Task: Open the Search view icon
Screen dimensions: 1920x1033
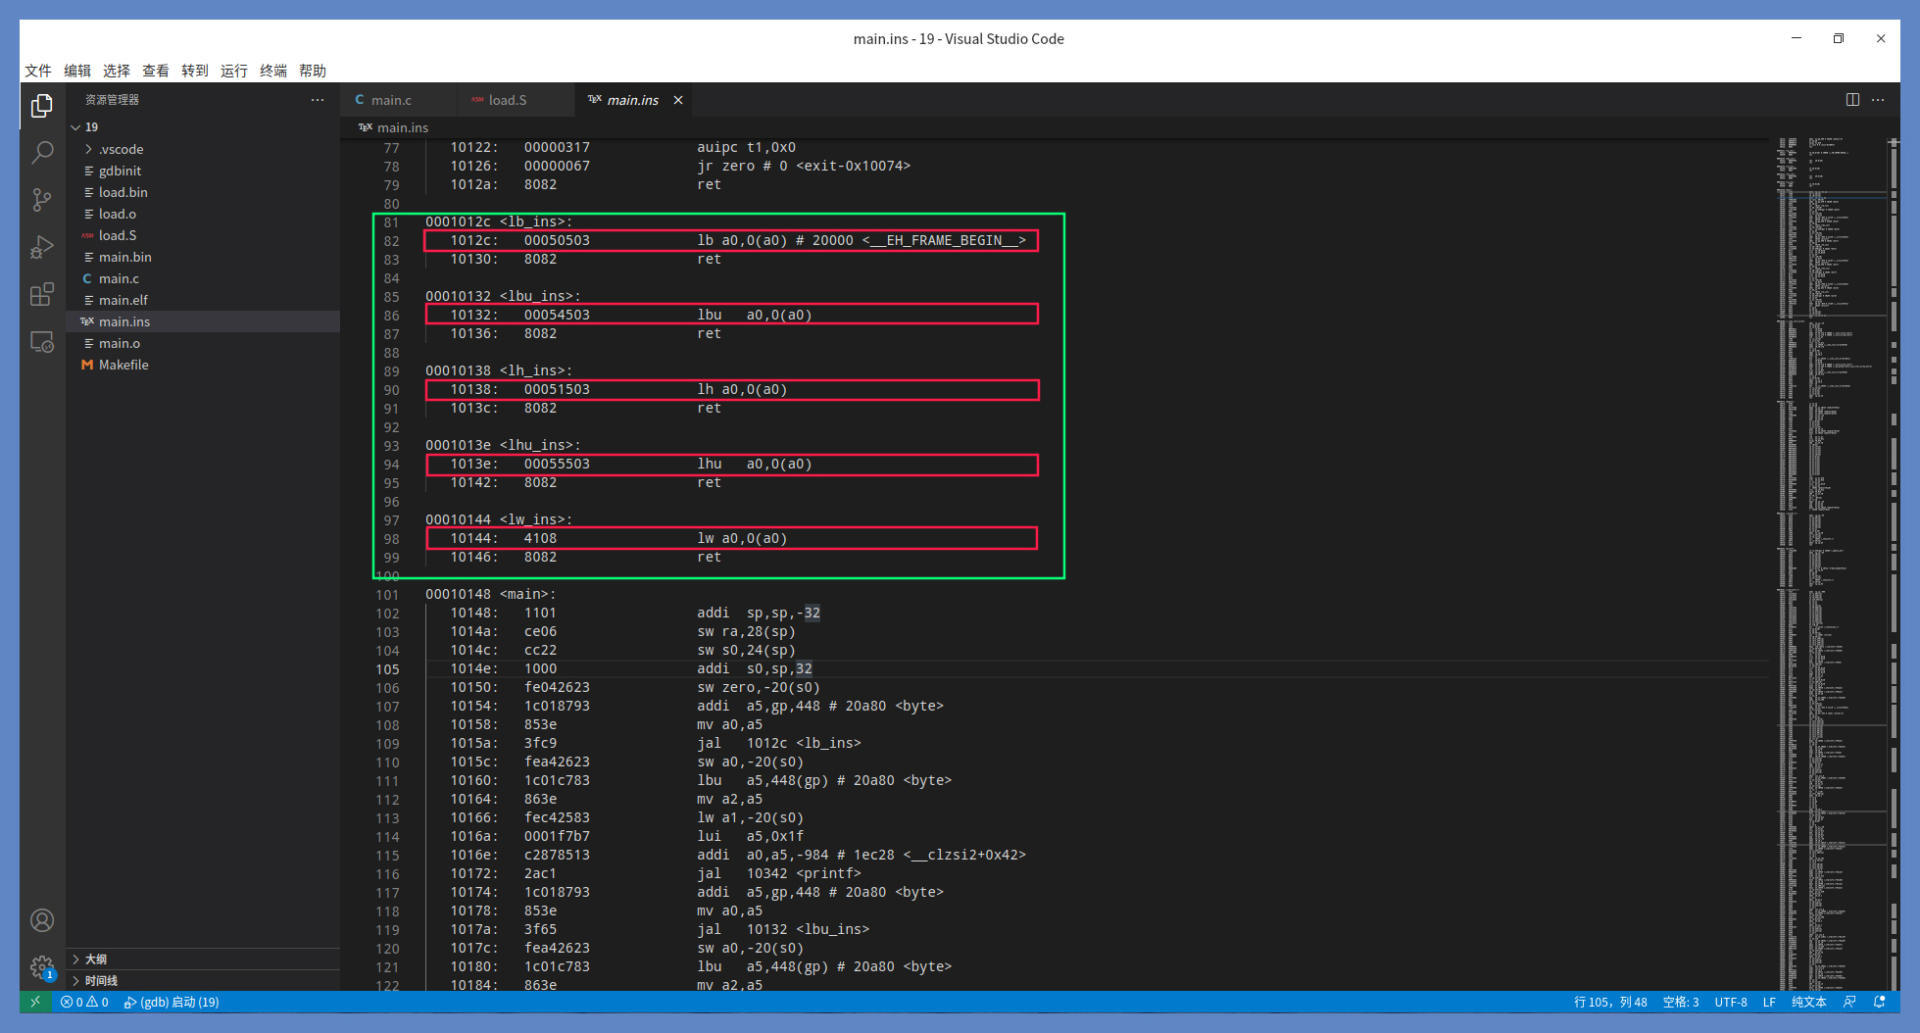Action: pos(42,152)
